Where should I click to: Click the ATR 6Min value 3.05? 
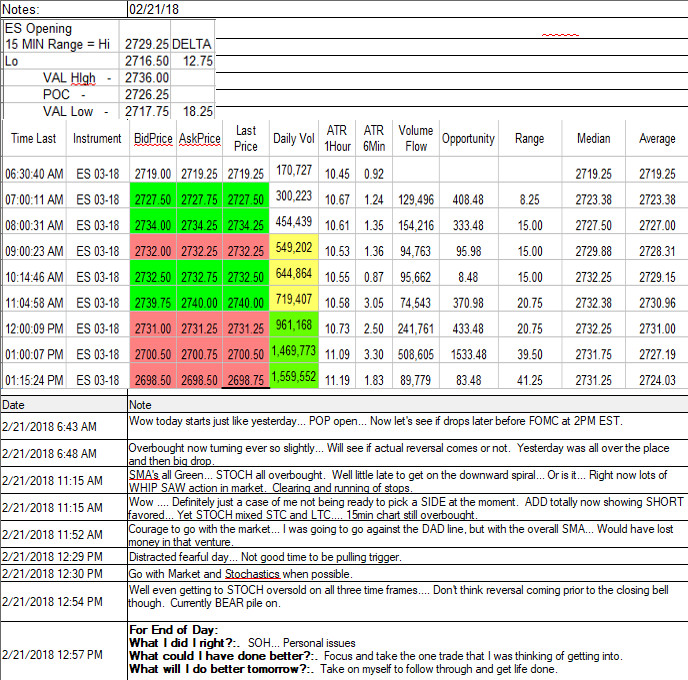(374, 303)
